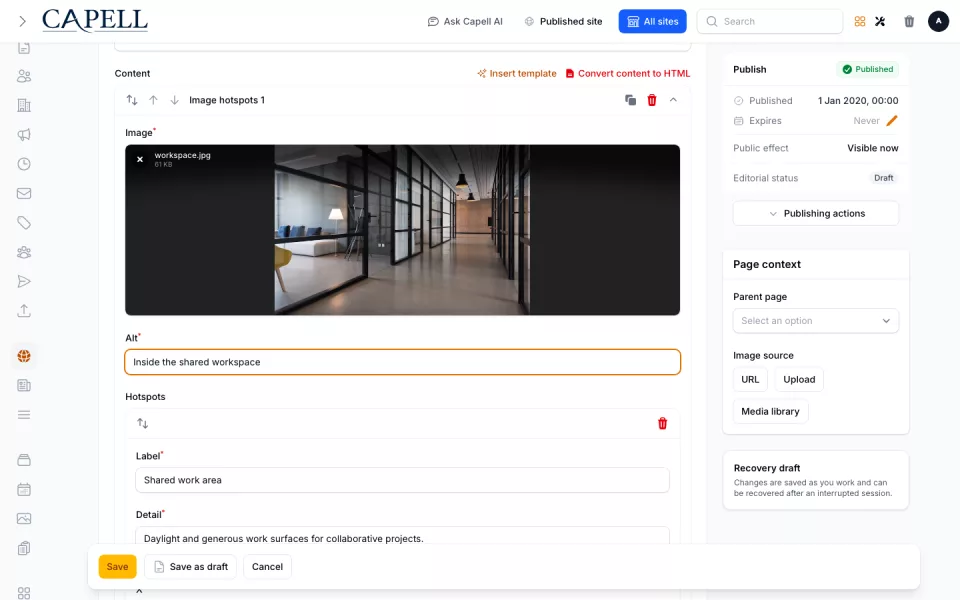Click Ask Capell AI
960x600 pixels.
(x=465, y=21)
